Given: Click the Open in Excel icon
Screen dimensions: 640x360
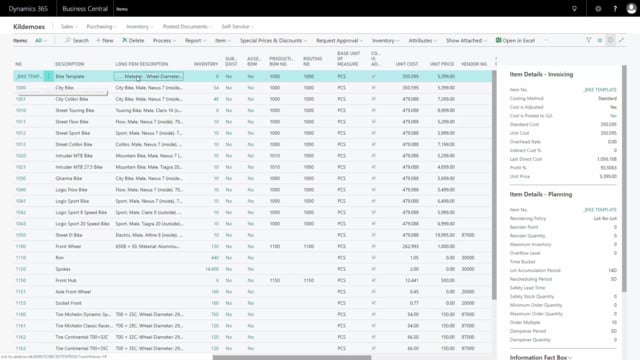Looking at the screenshot, I should (515, 40).
